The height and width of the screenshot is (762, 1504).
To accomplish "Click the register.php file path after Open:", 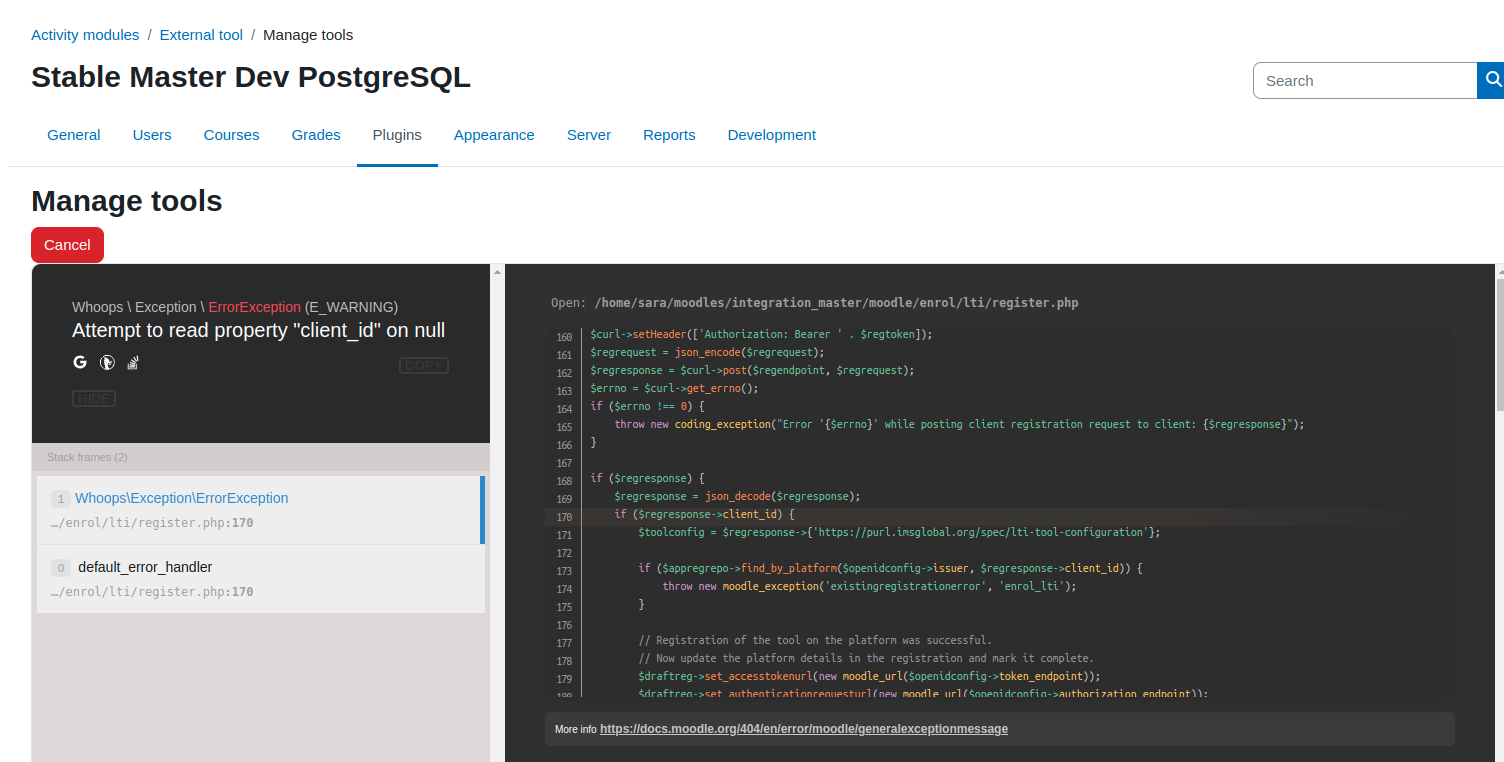I will pyautogui.click(x=836, y=303).
